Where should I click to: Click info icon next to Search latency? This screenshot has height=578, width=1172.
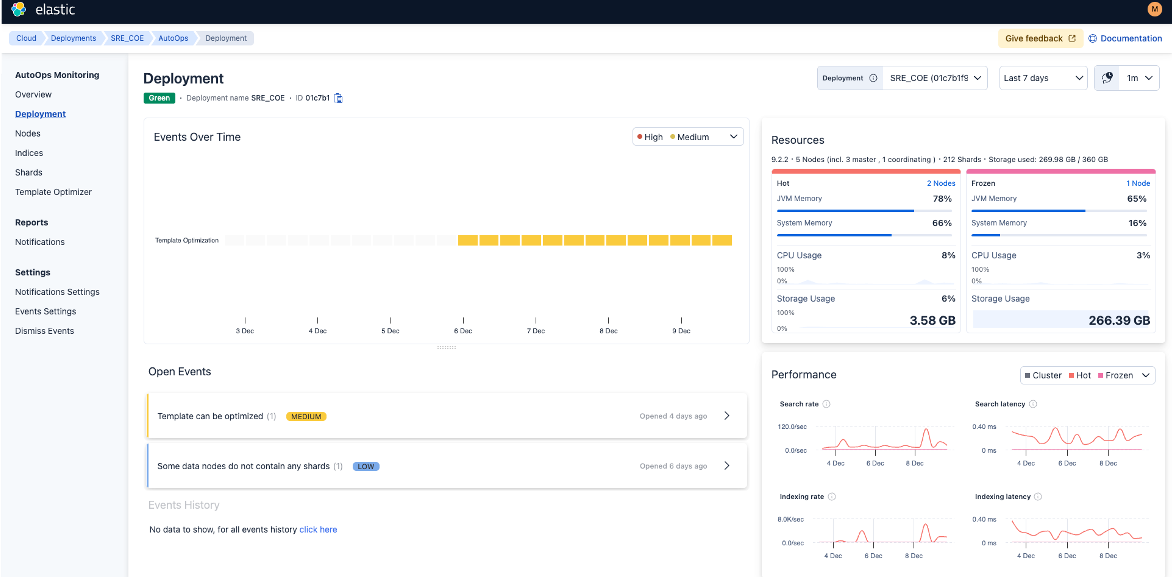pos(1033,404)
